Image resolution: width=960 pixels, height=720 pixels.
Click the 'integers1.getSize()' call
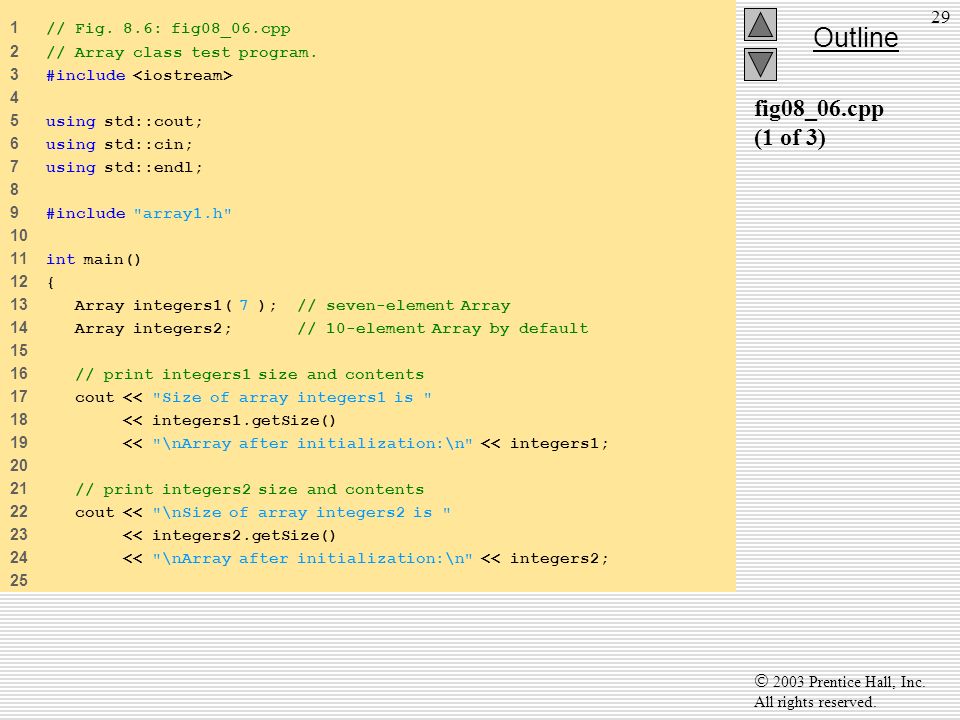(244, 421)
